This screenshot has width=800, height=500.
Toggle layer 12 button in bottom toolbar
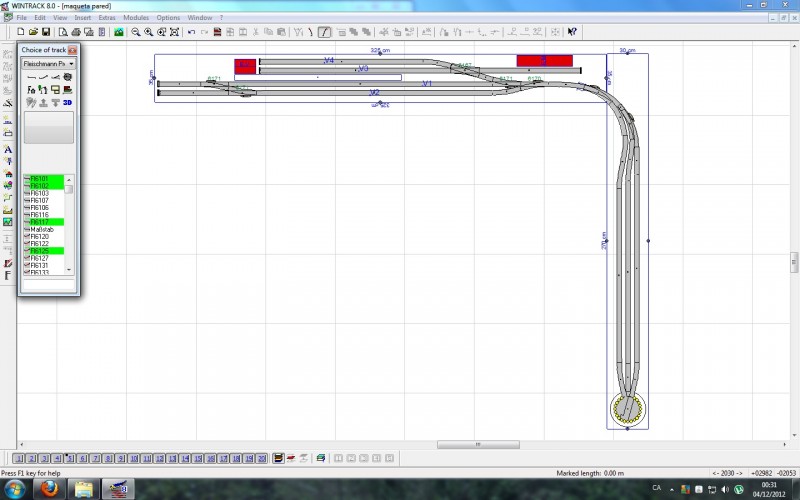point(159,458)
